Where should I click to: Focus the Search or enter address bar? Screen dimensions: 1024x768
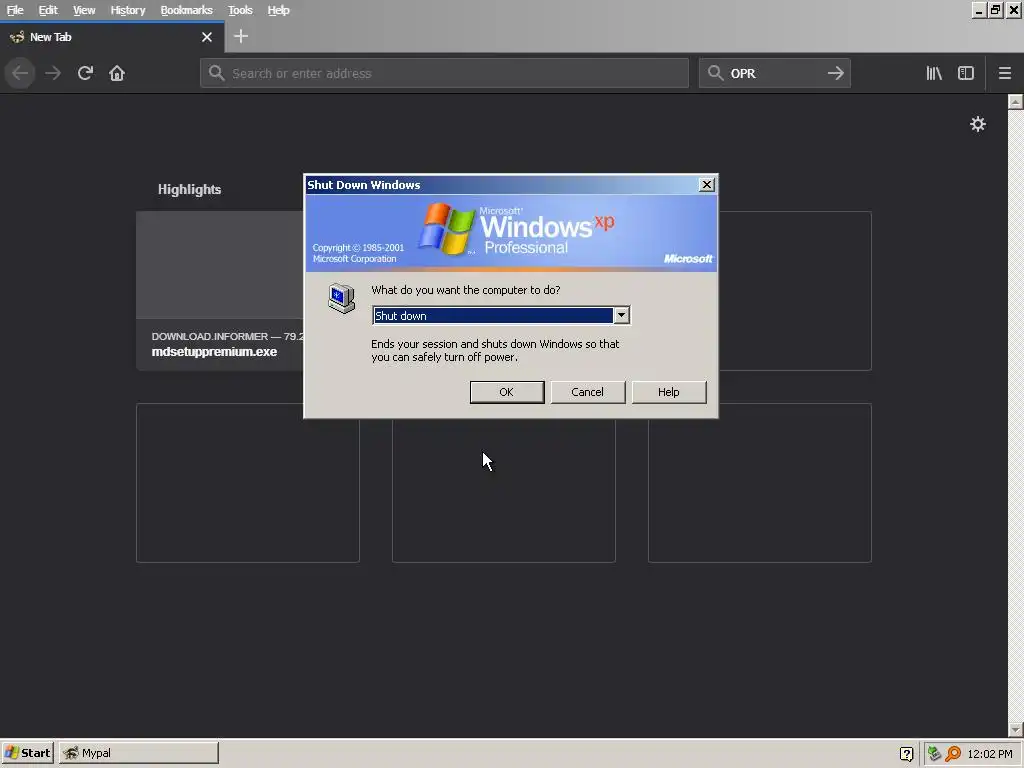click(x=444, y=73)
